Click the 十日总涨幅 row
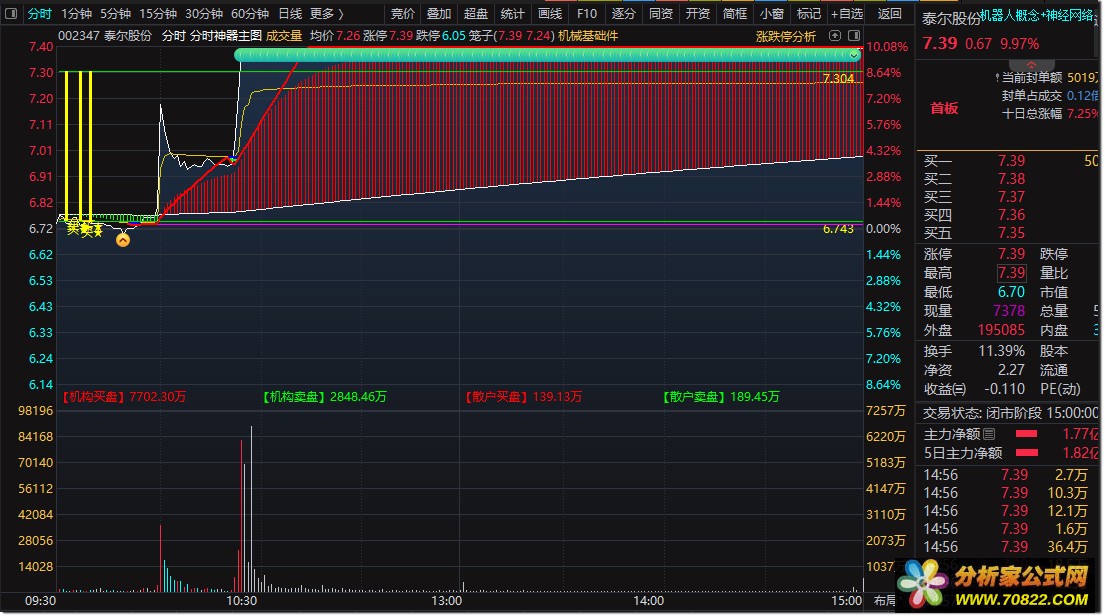Image resolution: width=1105 pixels, height=616 pixels. (1049, 113)
